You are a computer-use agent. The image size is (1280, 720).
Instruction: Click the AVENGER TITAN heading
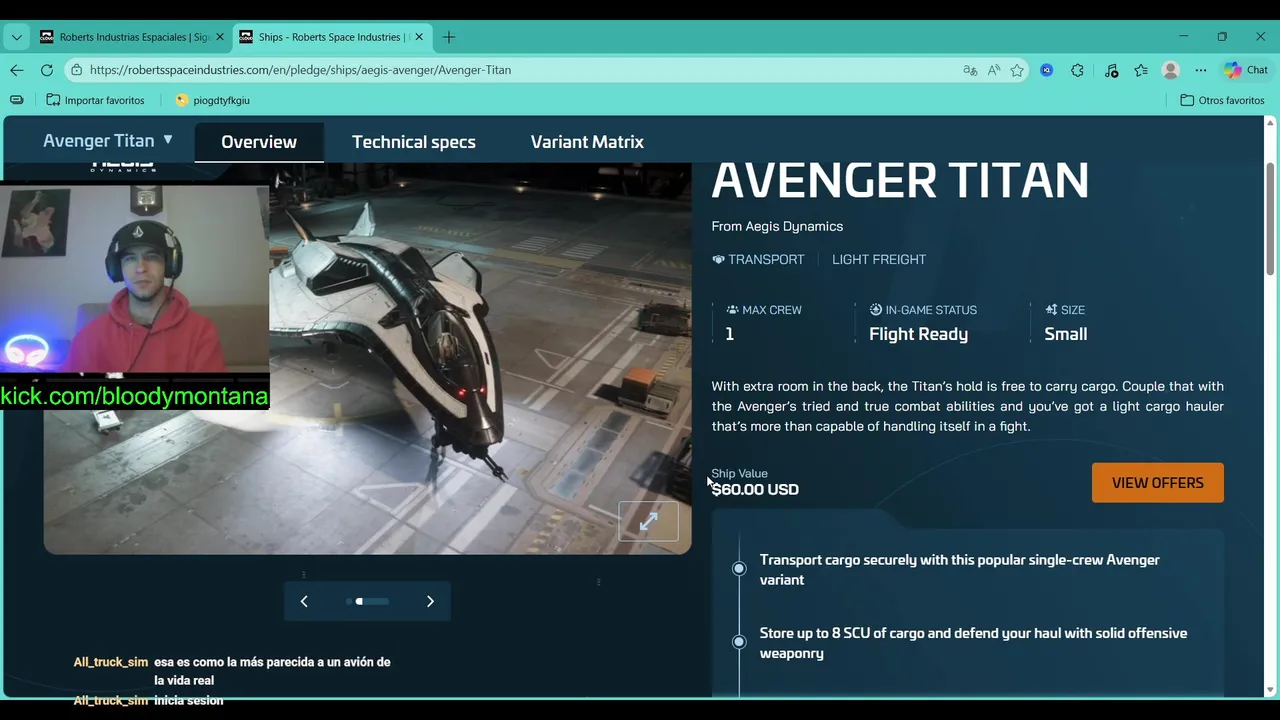(x=900, y=180)
